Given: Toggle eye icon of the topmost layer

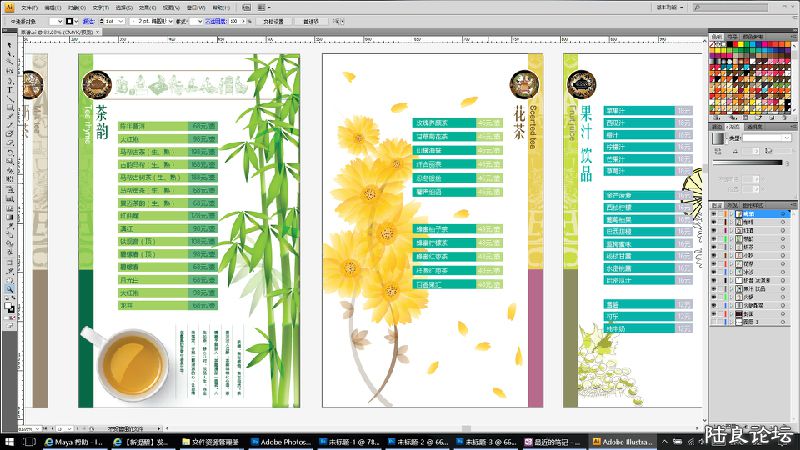Looking at the screenshot, I should point(714,214).
